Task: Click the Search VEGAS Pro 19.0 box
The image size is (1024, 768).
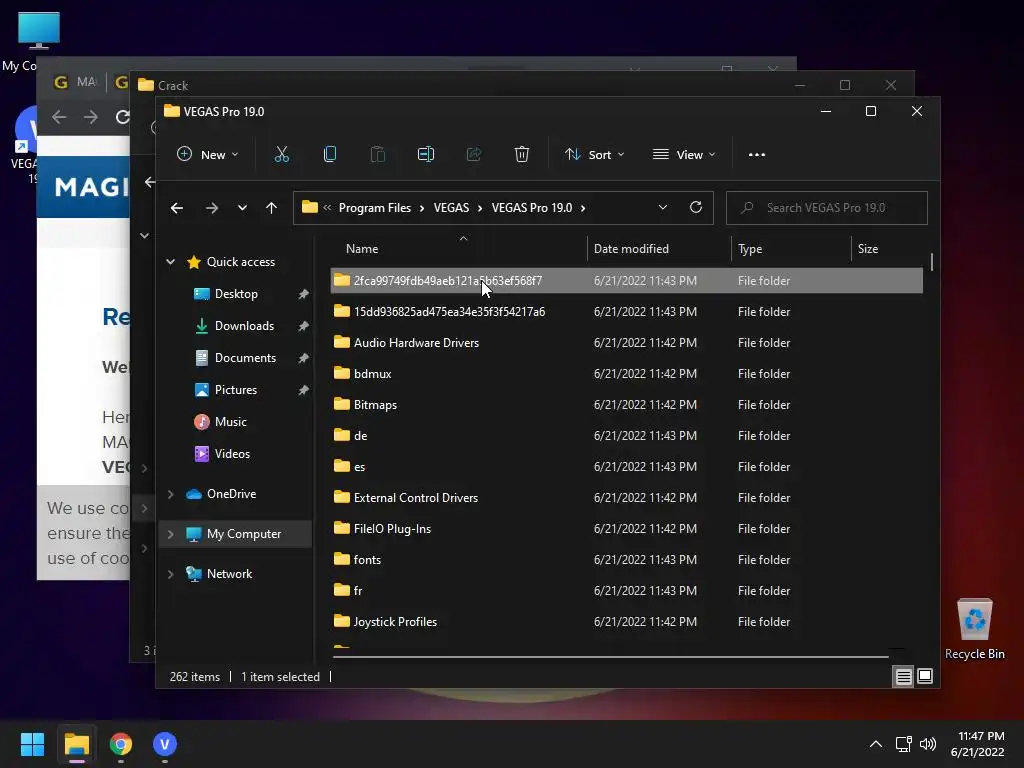Action: (x=827, y=208)
